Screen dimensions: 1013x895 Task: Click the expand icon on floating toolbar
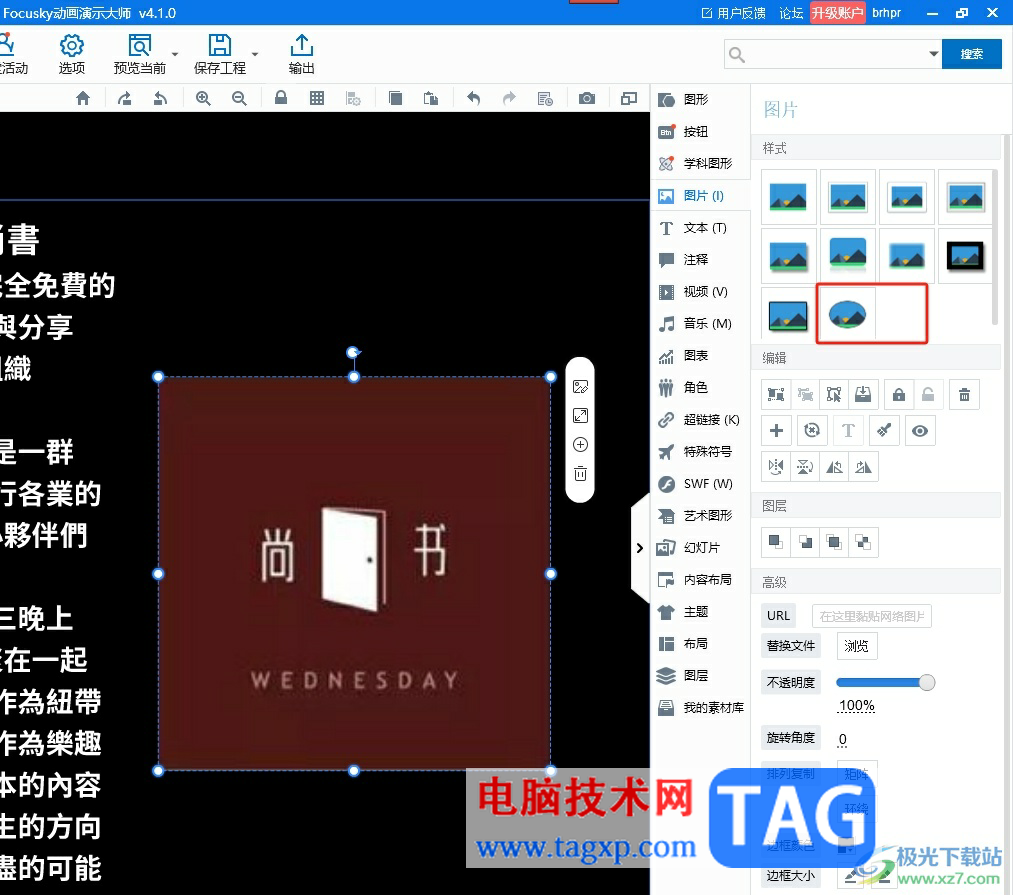580,416
